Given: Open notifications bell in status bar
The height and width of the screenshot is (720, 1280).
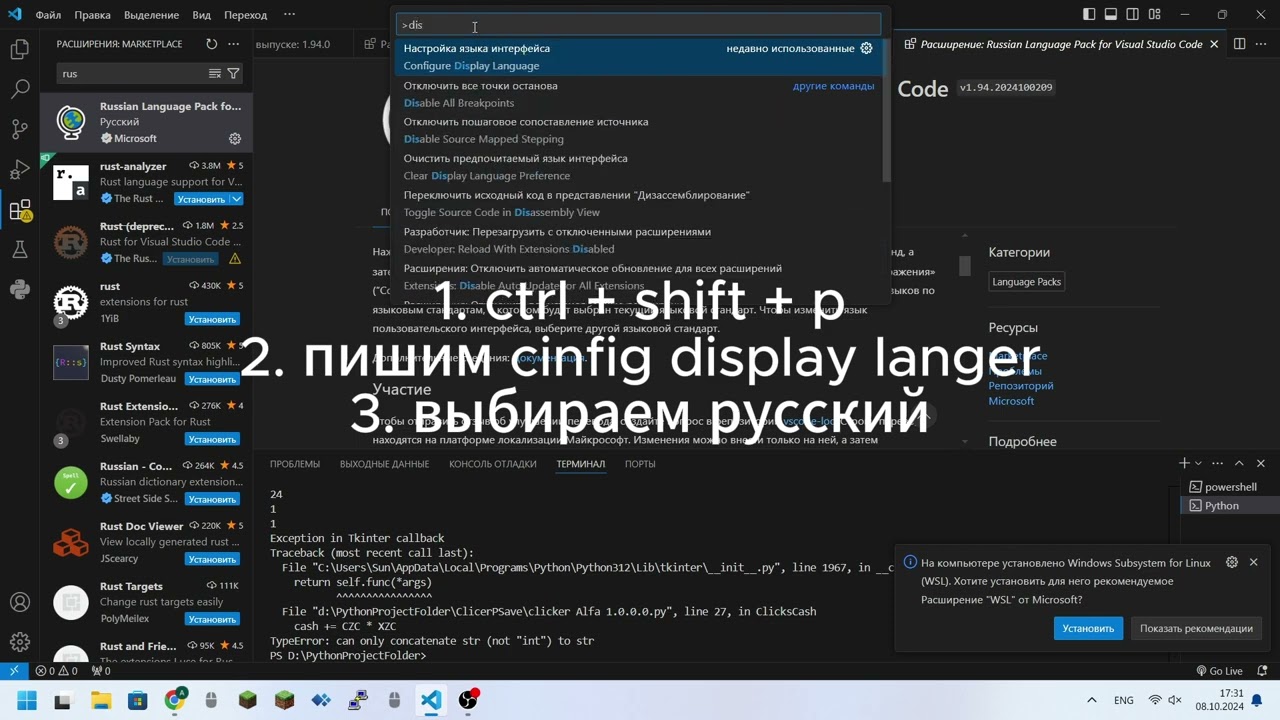Looking at the screenshot, I should tap(1260, 671).
